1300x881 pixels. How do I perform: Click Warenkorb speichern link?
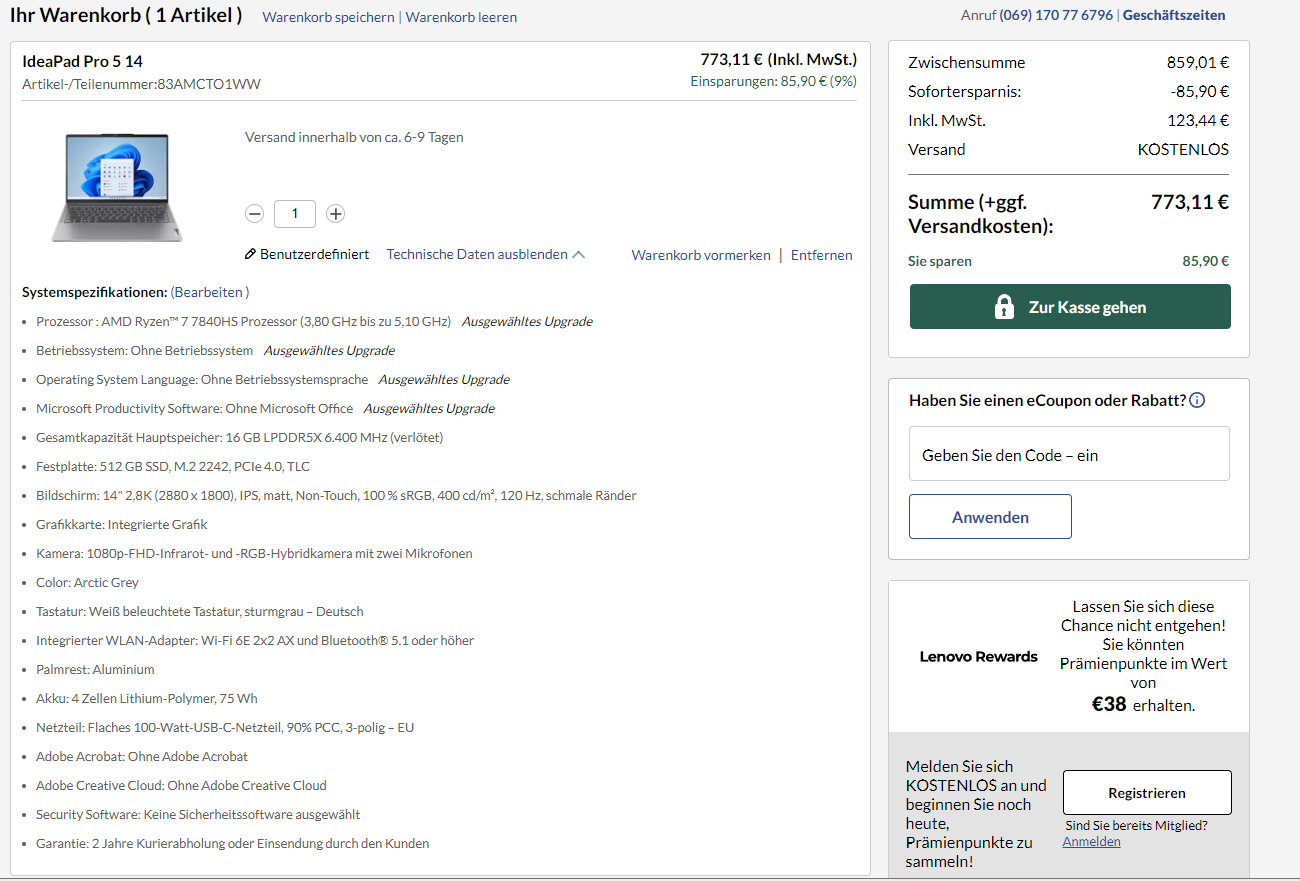point(328,17)
